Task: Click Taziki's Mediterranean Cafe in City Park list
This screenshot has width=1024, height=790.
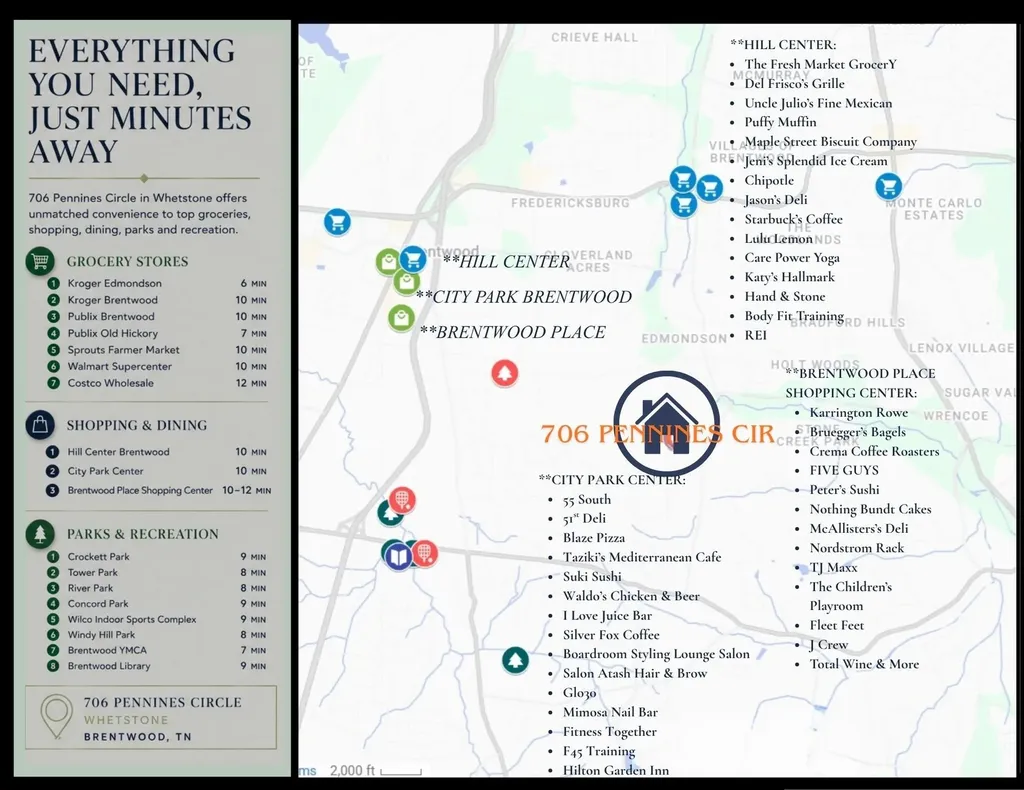Action: click(x=642, y=557)
